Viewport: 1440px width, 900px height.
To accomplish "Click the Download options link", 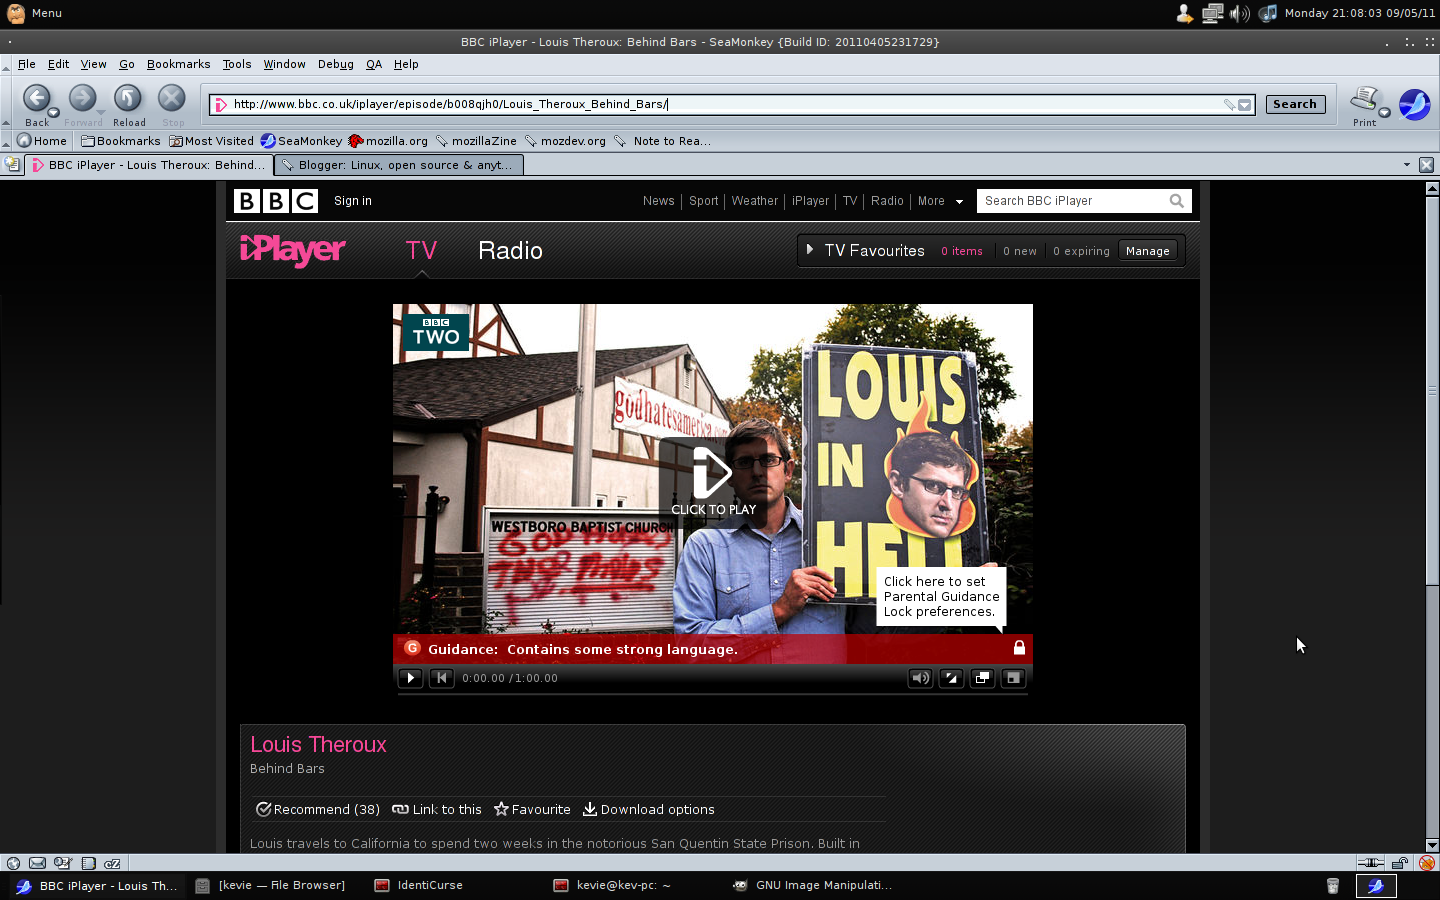I will point(649,810).
